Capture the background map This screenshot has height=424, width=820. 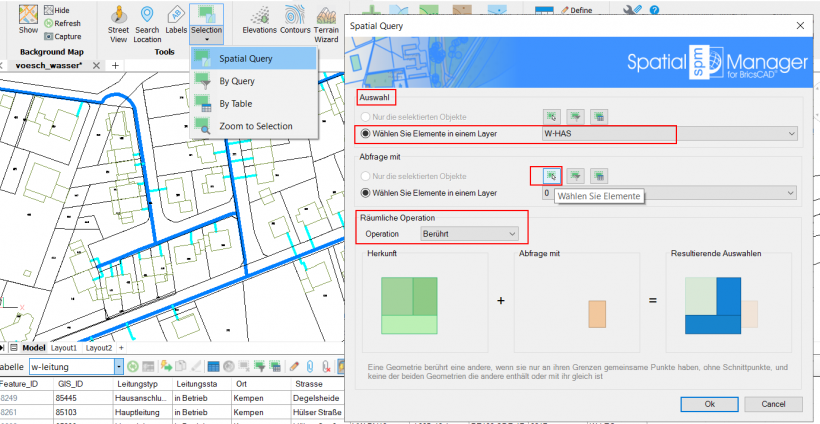68,36
